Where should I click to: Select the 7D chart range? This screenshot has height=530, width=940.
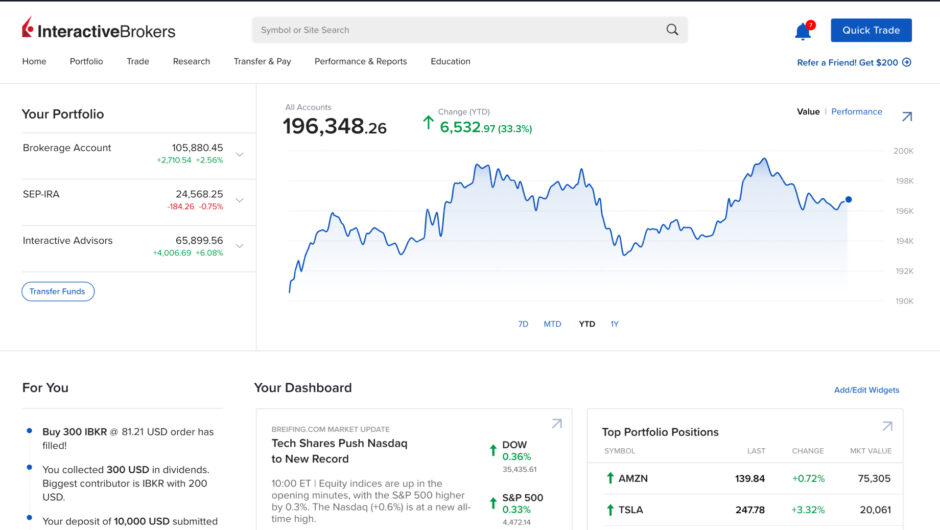coord(523,324)
